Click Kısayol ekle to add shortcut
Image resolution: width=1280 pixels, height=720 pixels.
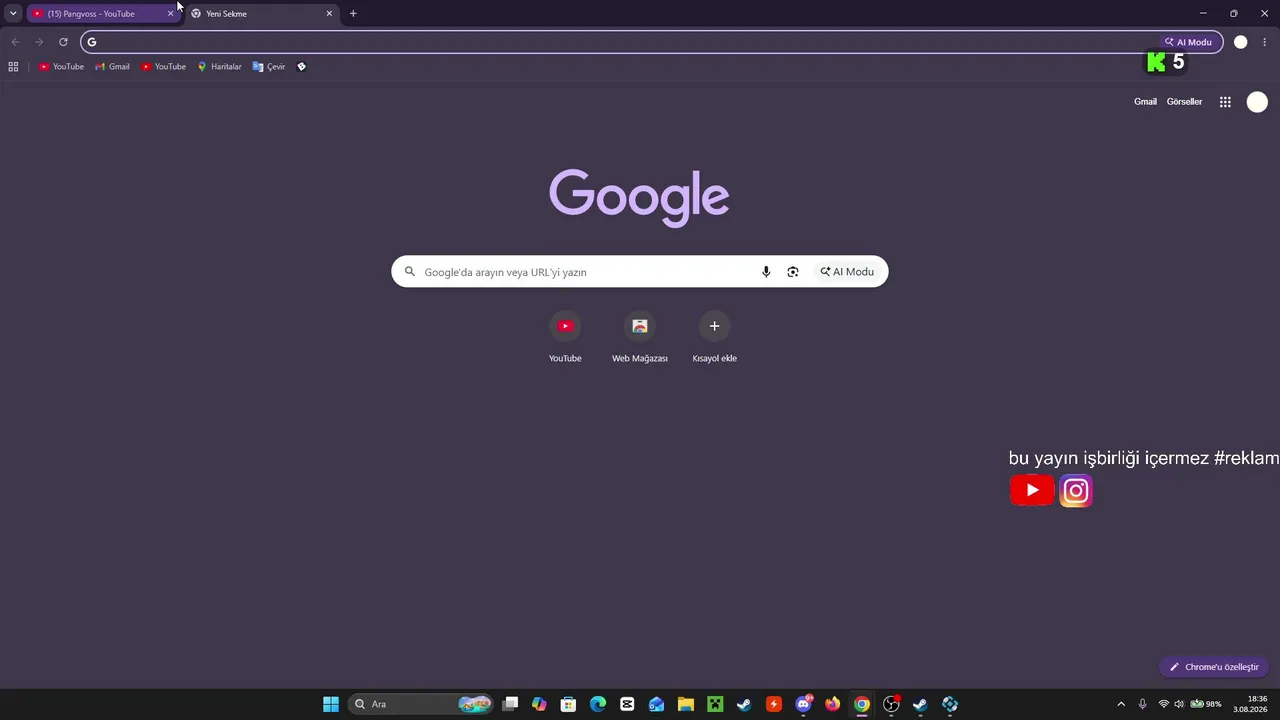pos(714,338)
